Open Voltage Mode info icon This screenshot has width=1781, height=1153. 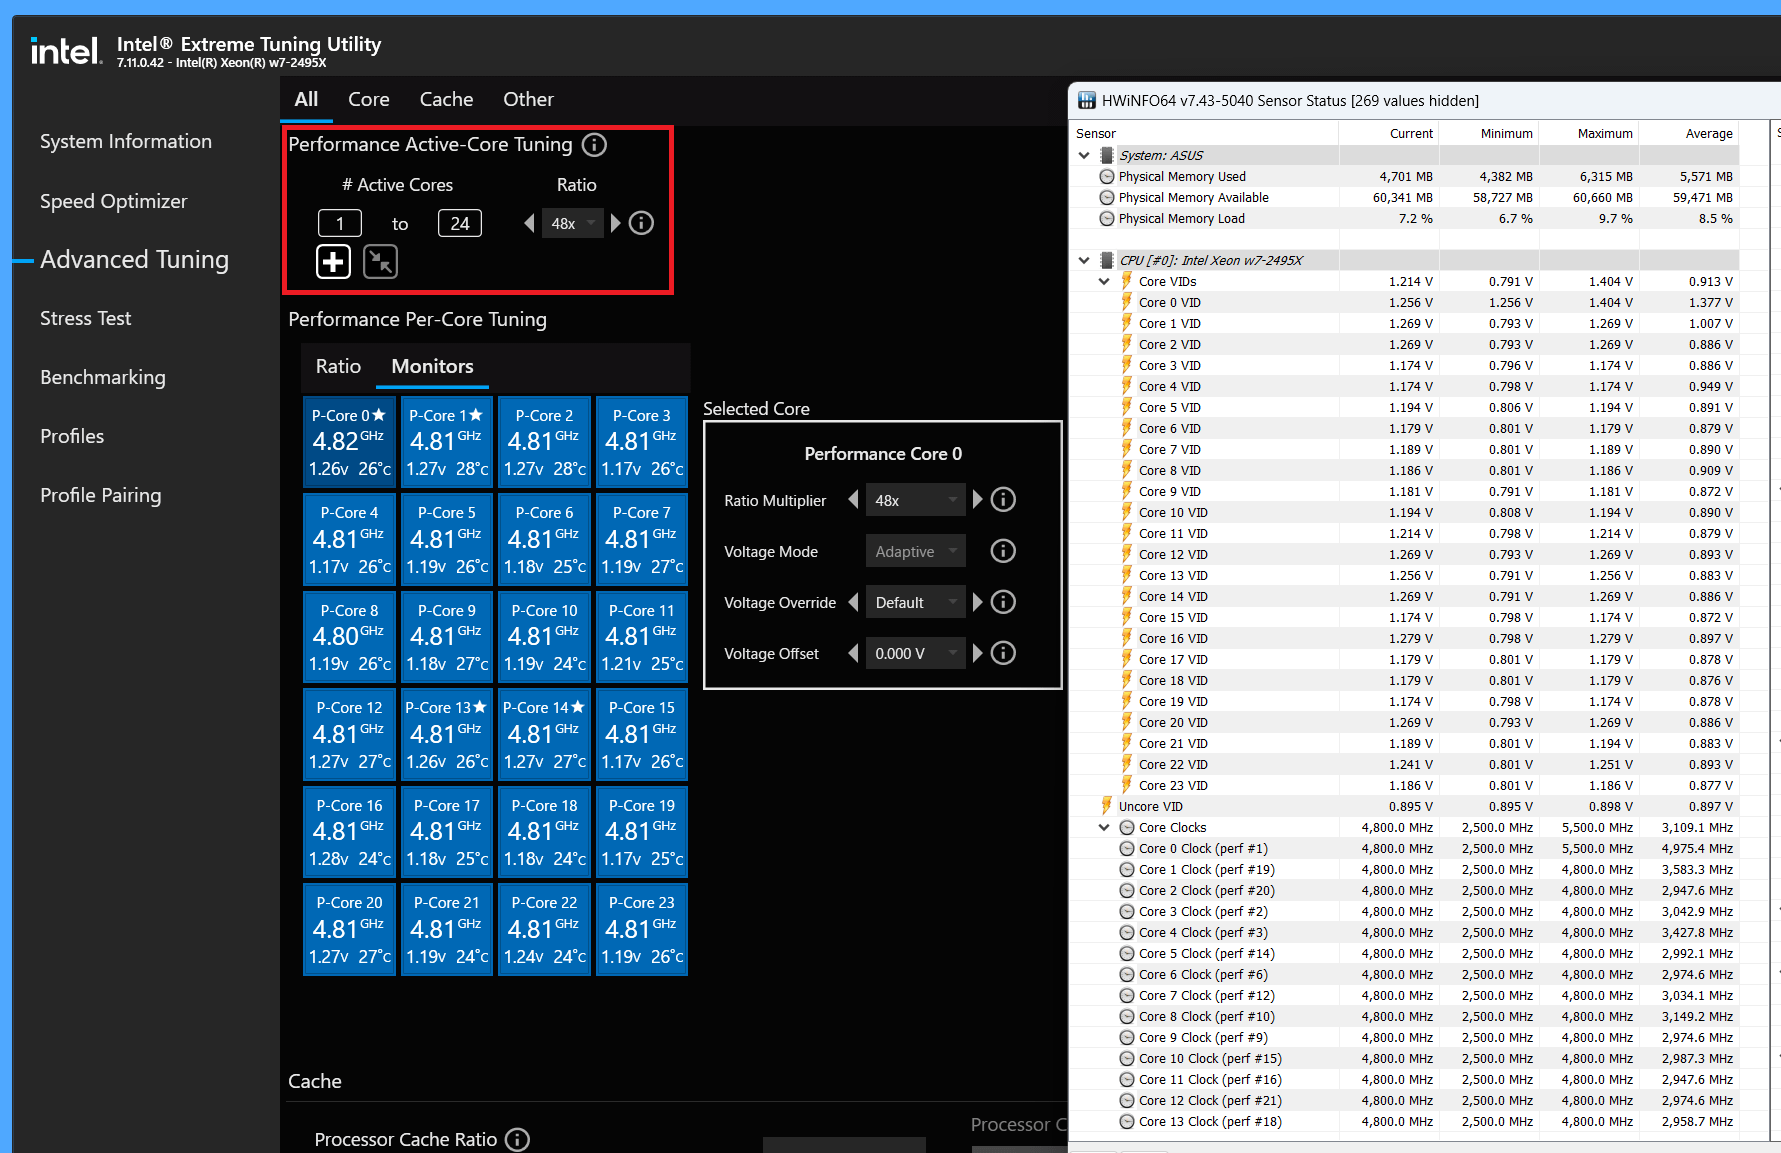(x=1003, y=551)
